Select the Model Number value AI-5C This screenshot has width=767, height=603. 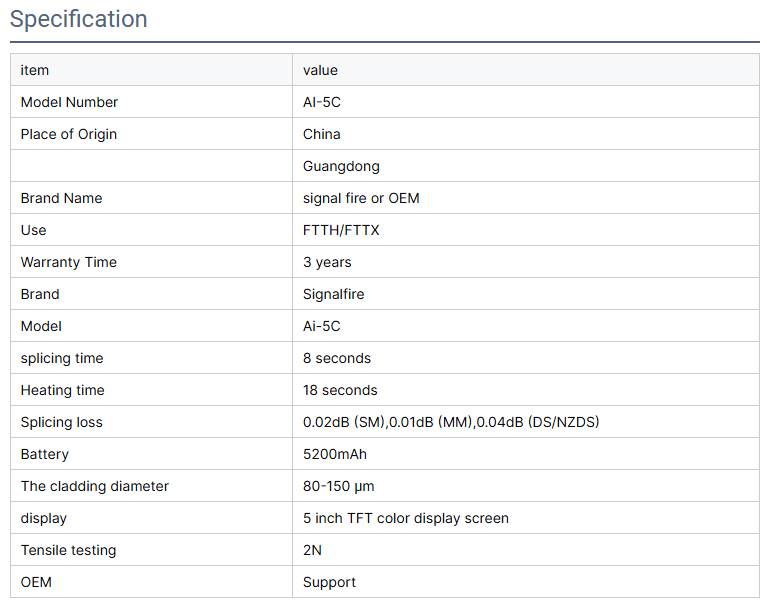(321, 102)
